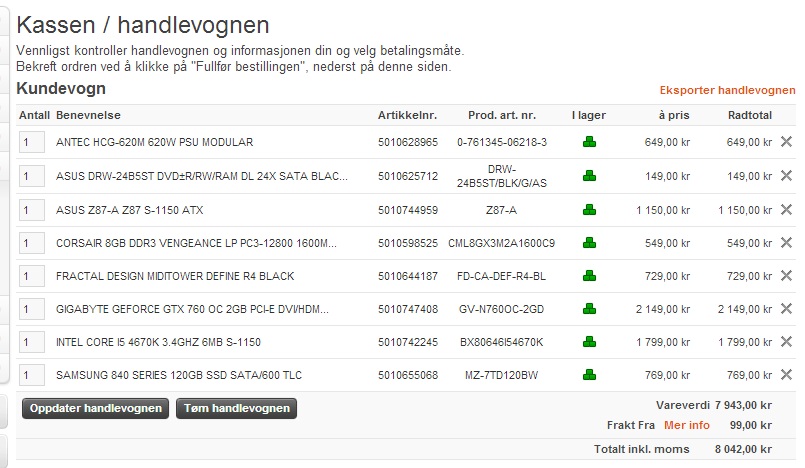Select product code CML8GX3M2A1600C9
This screenshot has width=805, height=468.
502,243
